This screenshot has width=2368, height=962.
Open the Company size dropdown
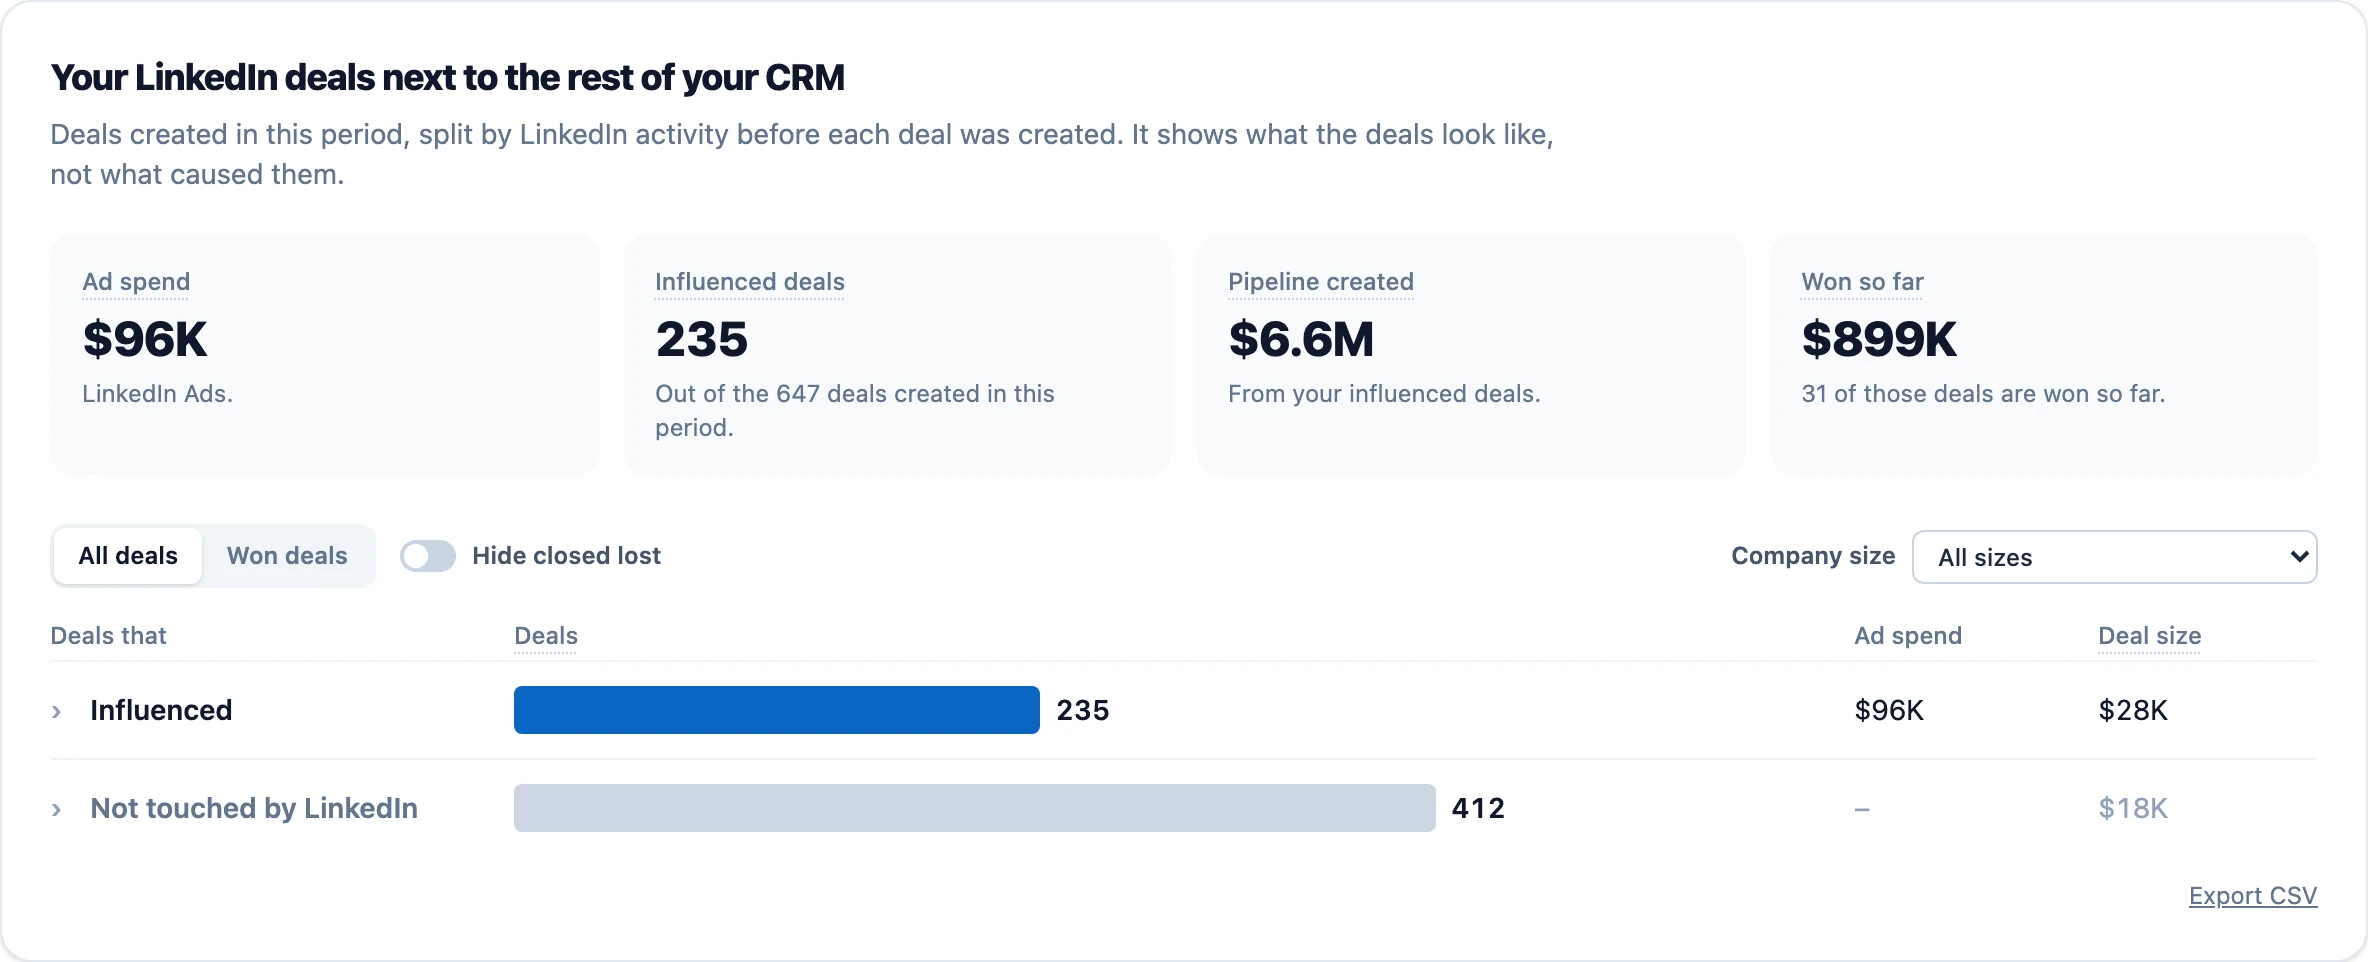click(x=2114, y=557)
